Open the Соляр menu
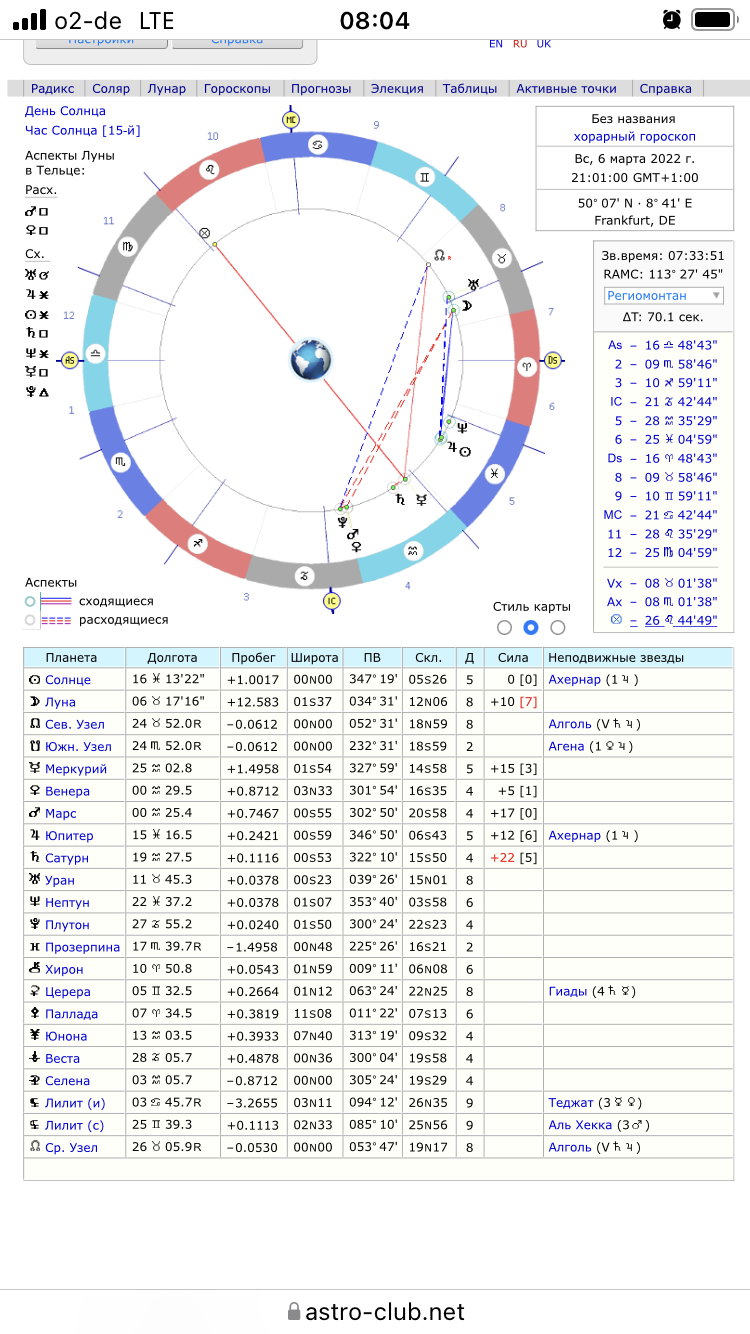The image size is (750, 1334). pyautogui.click(x=111, y=88)
